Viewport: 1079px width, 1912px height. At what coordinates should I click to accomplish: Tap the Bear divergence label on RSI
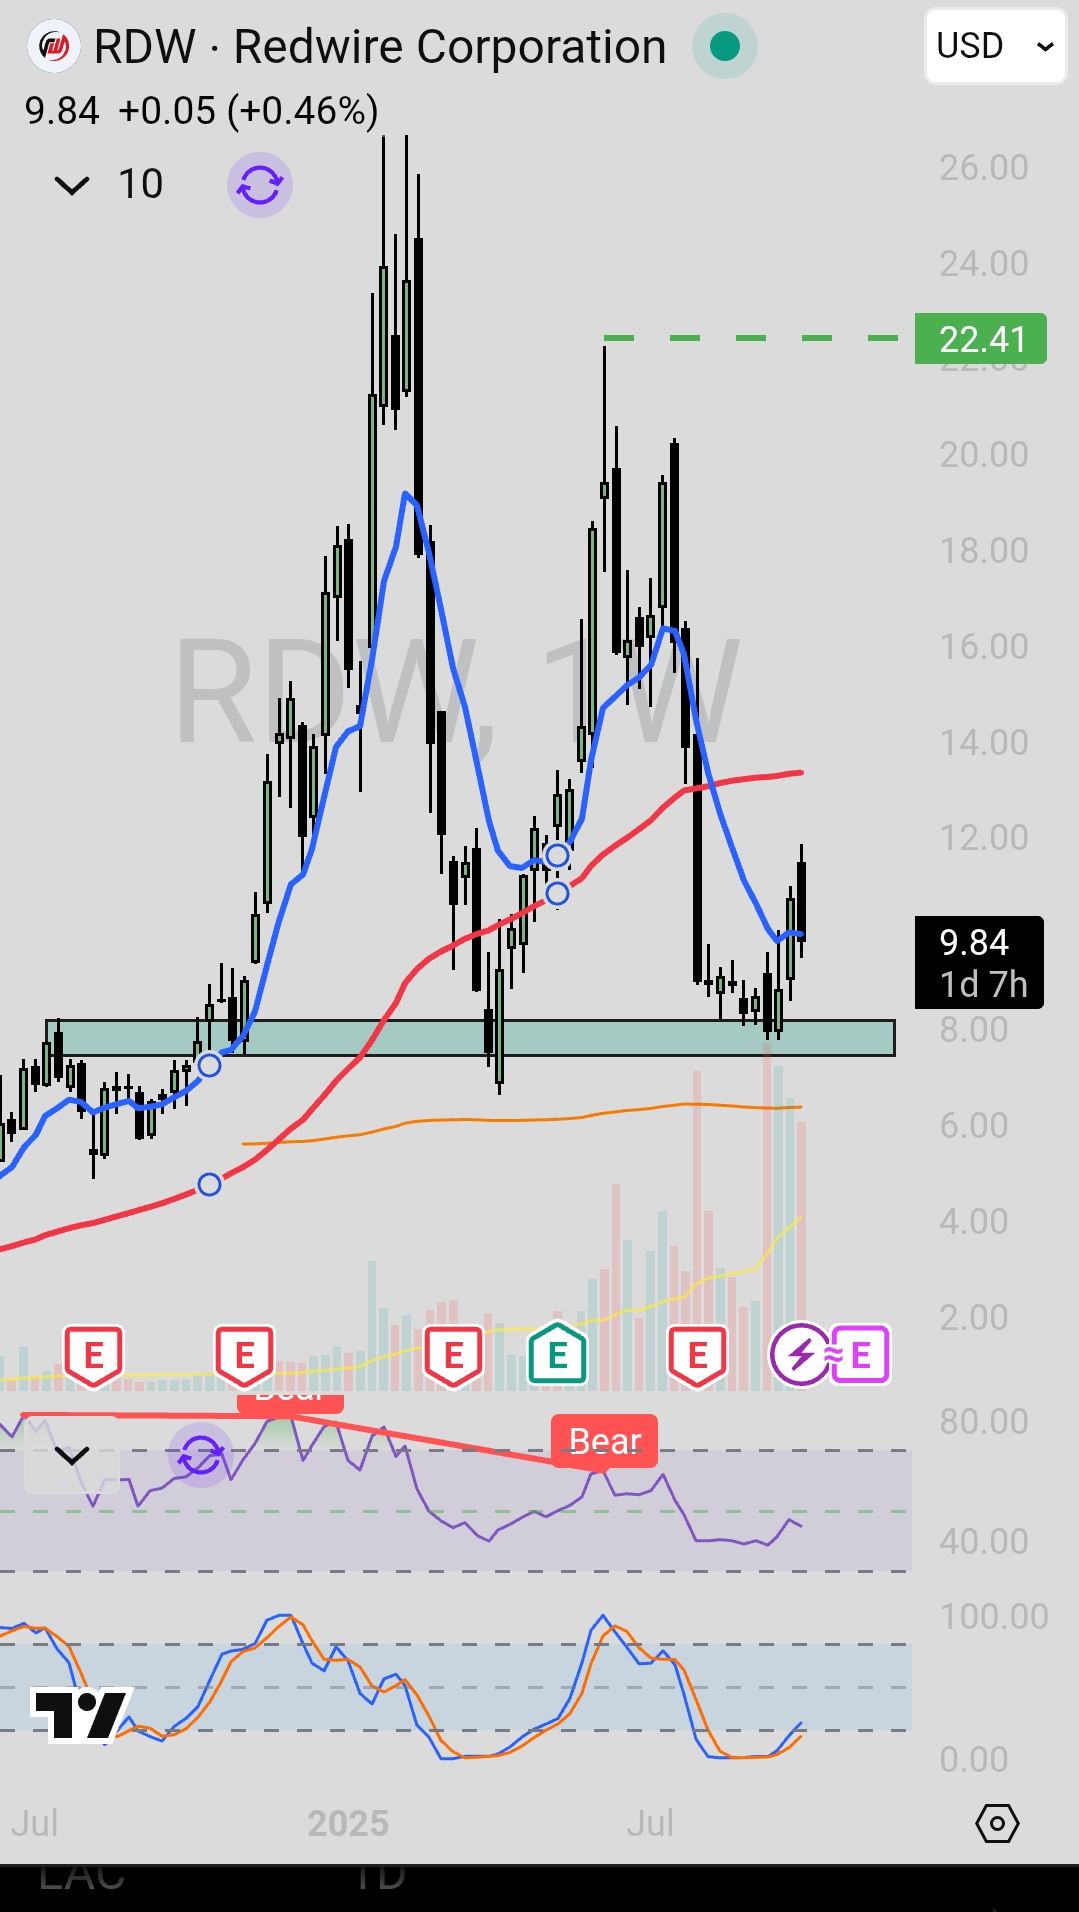(605, 1441)
